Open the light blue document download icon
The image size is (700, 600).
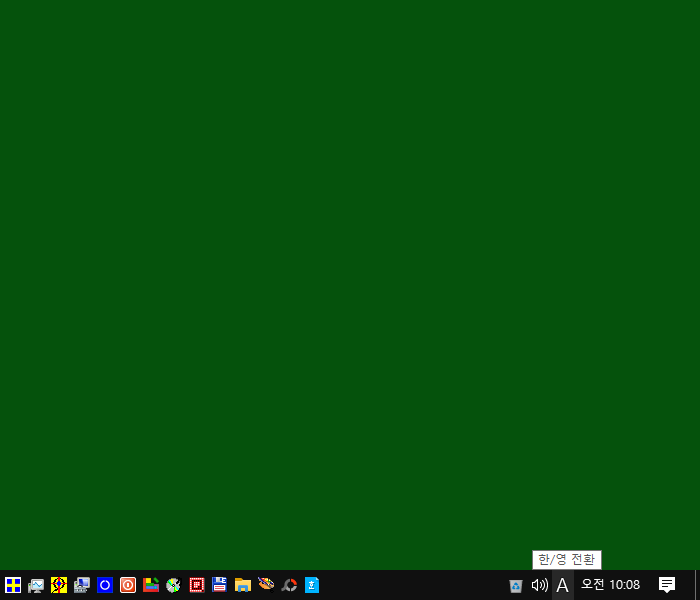(312, 585)
